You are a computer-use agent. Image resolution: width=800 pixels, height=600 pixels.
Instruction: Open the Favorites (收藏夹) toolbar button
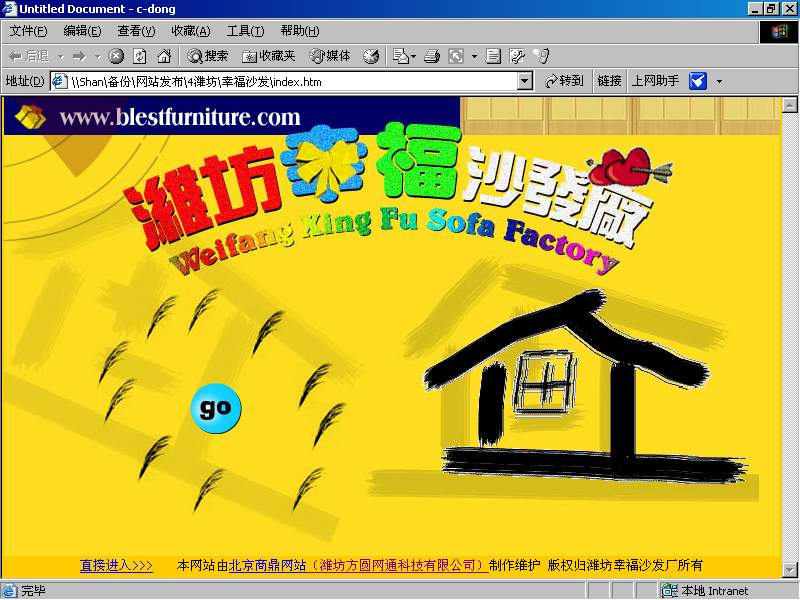pyautogui.click(x=269, y=56)
